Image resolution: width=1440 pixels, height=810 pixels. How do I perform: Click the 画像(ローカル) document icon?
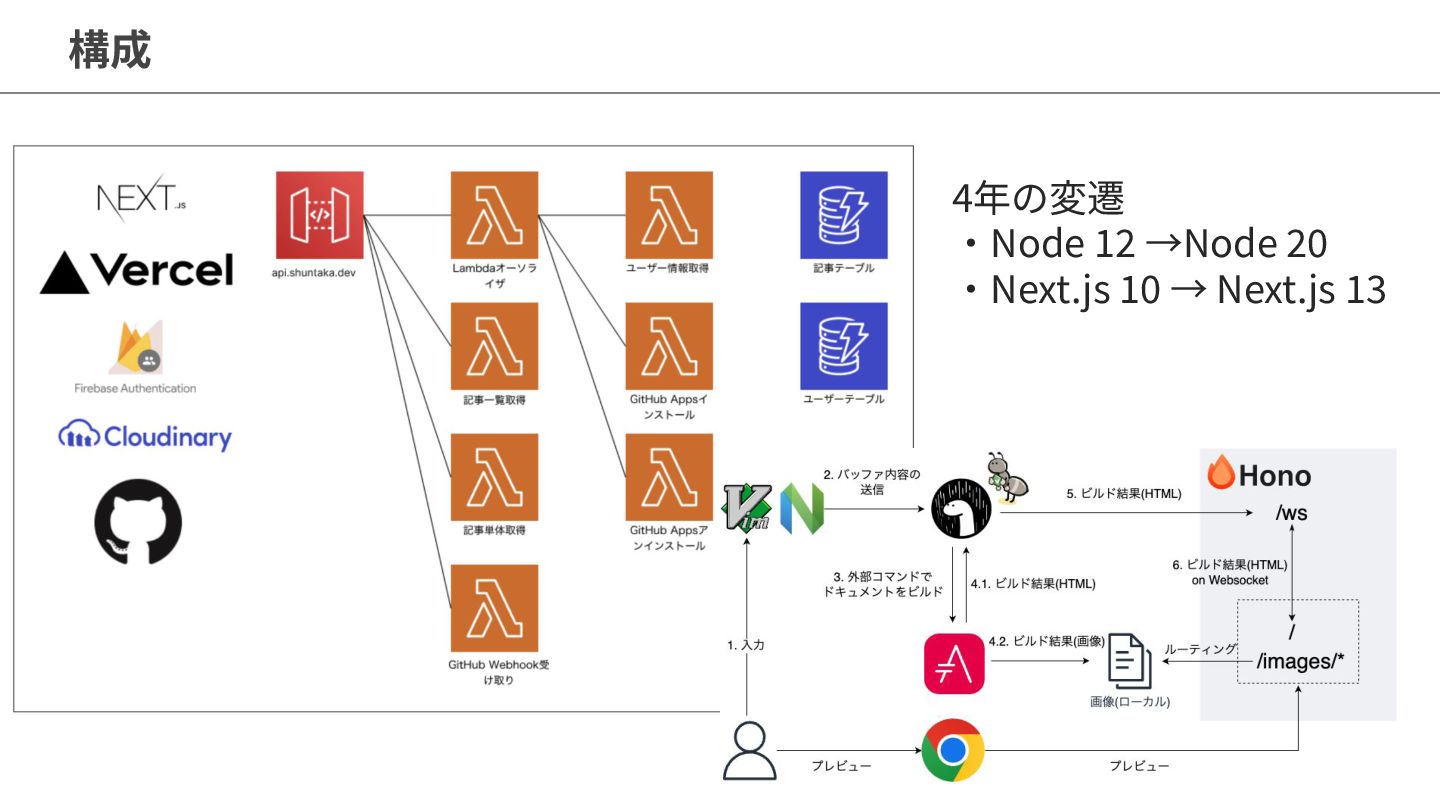[x=1129, y=661]
